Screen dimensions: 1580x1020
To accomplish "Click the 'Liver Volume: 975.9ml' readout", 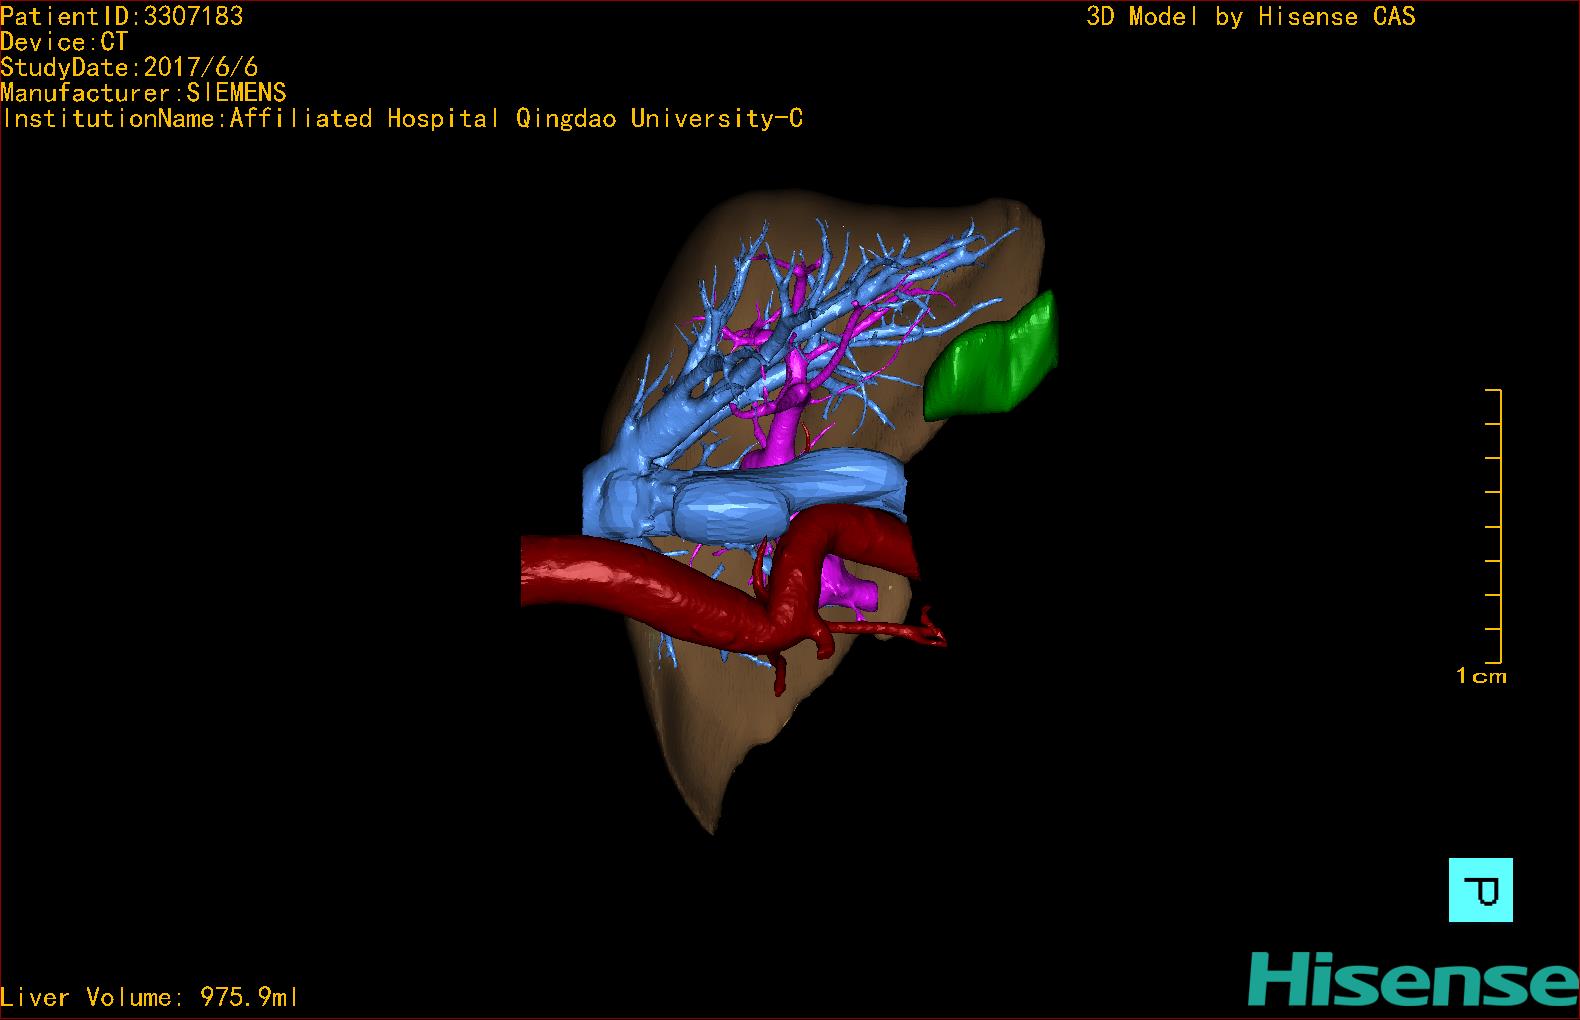I will [x=149, y=997].
